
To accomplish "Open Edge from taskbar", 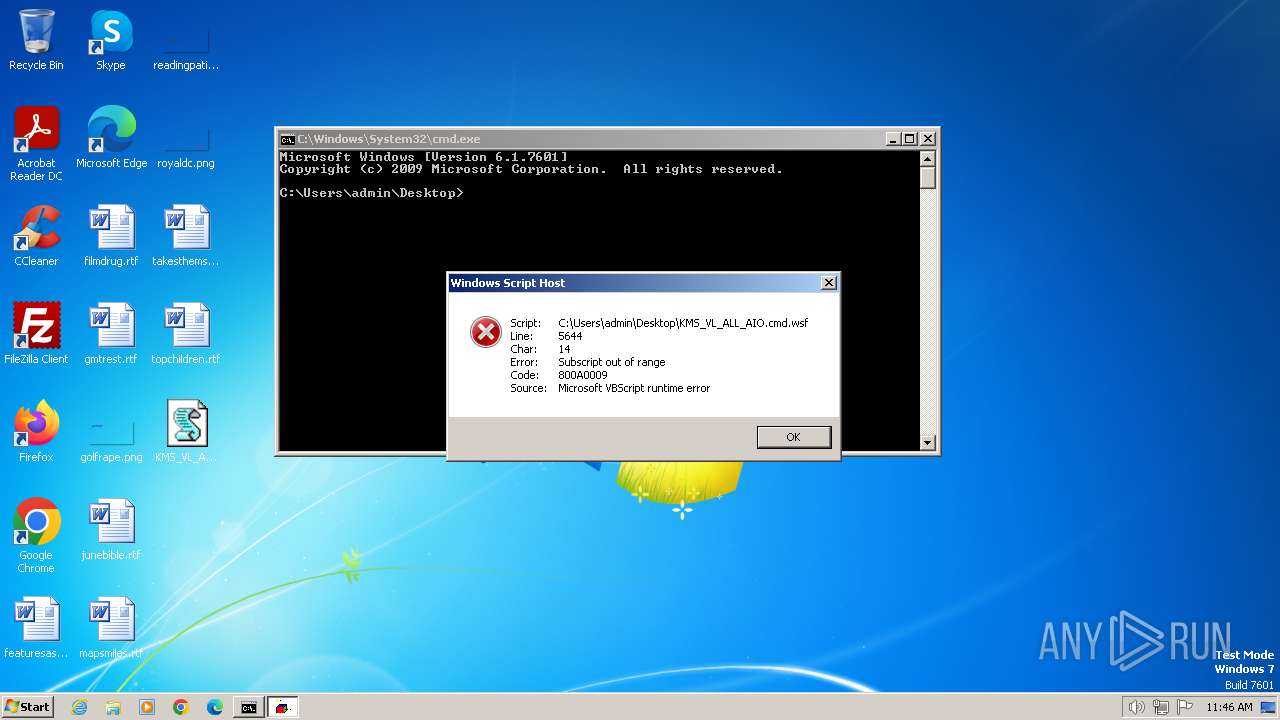I will click(215, 707).
